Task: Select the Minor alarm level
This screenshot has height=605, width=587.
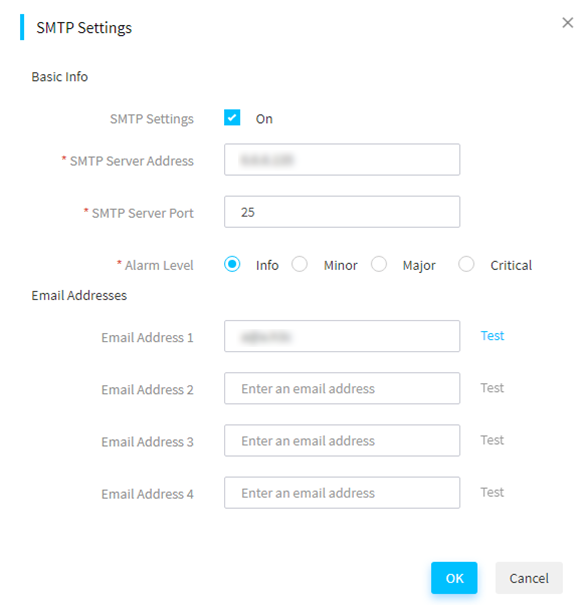Action: (x=299, y=264)
